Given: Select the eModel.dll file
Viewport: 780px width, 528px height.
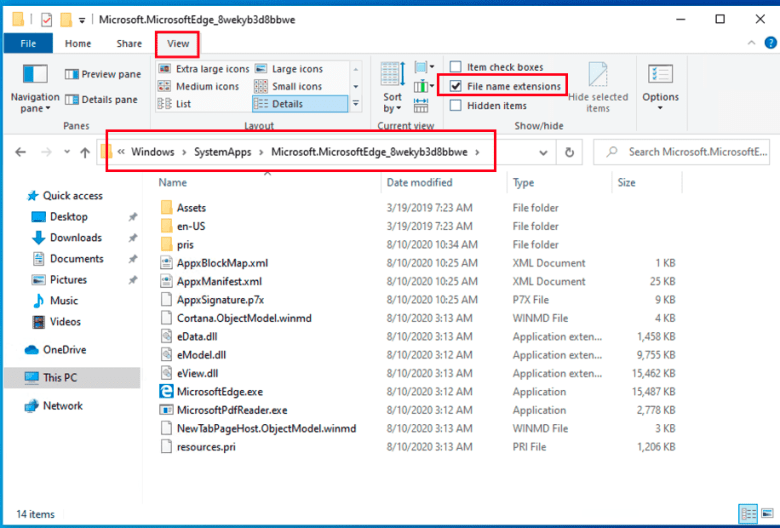Looking at the screenshot, I should point(201,355).
